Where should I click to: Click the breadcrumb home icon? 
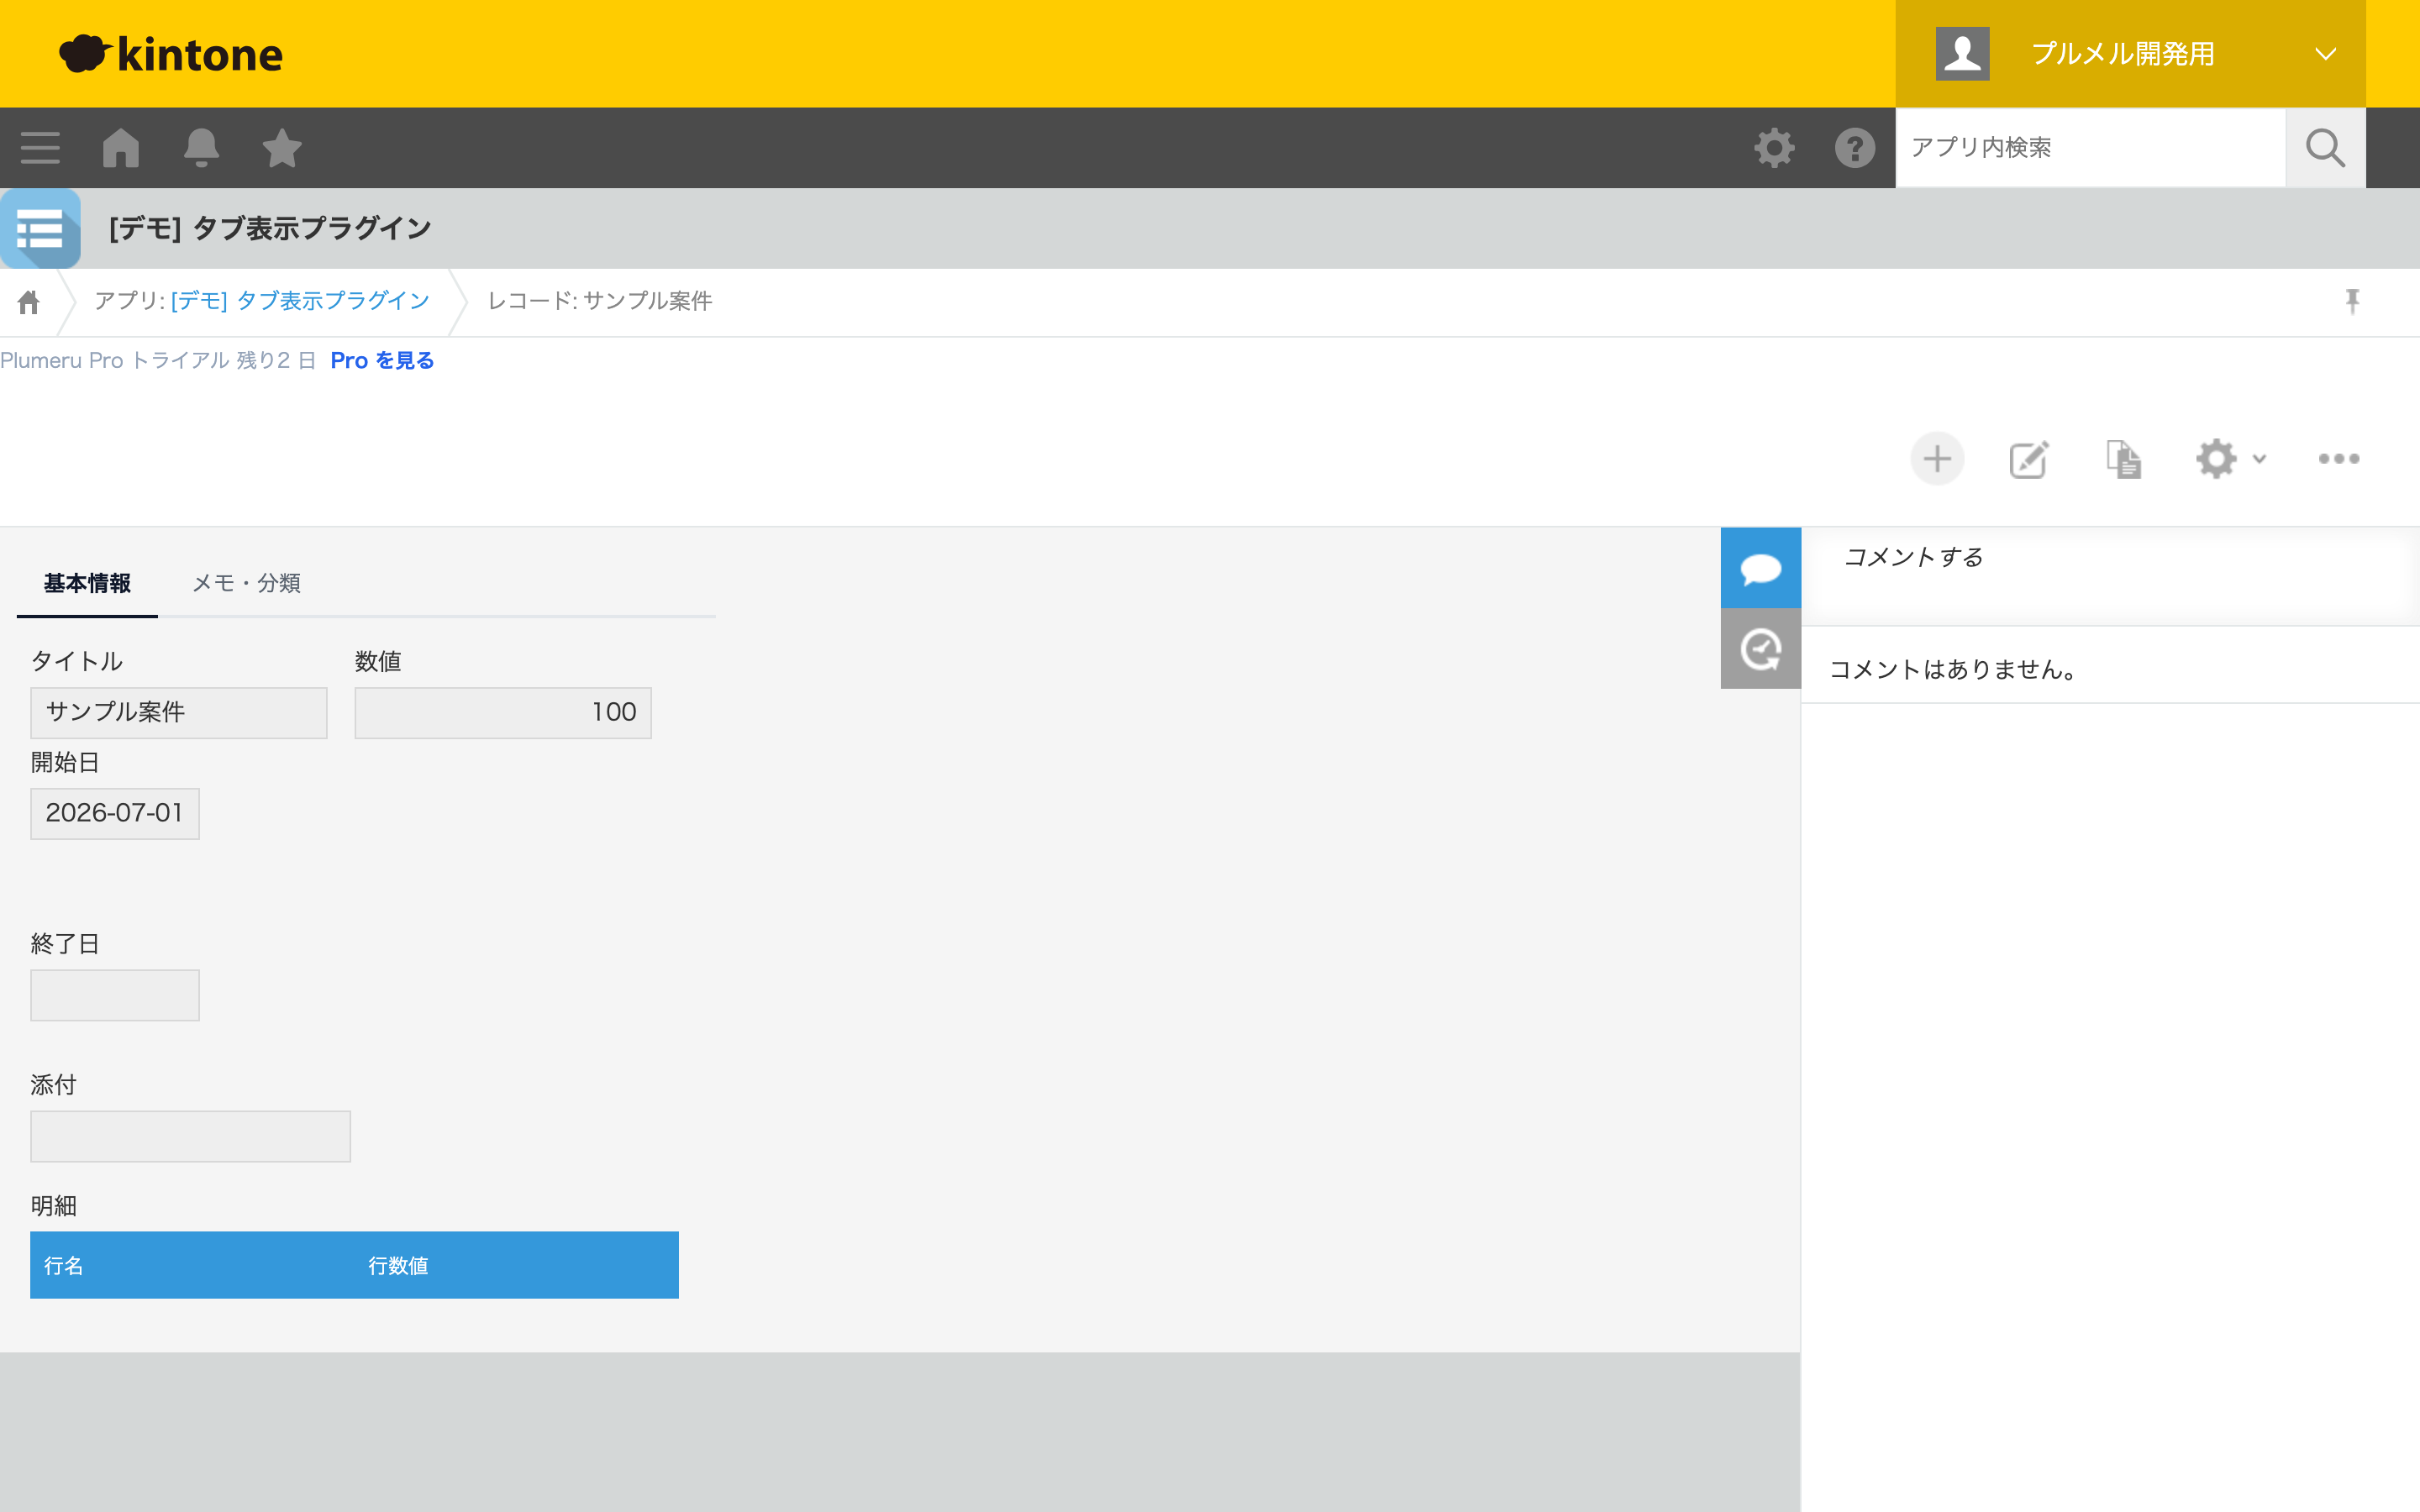(29, 302)
